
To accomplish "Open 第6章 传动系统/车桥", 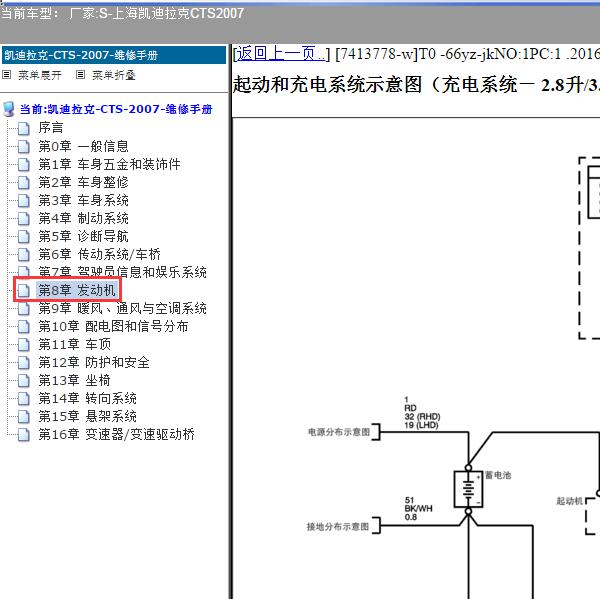I will click(x=99, y=254).
